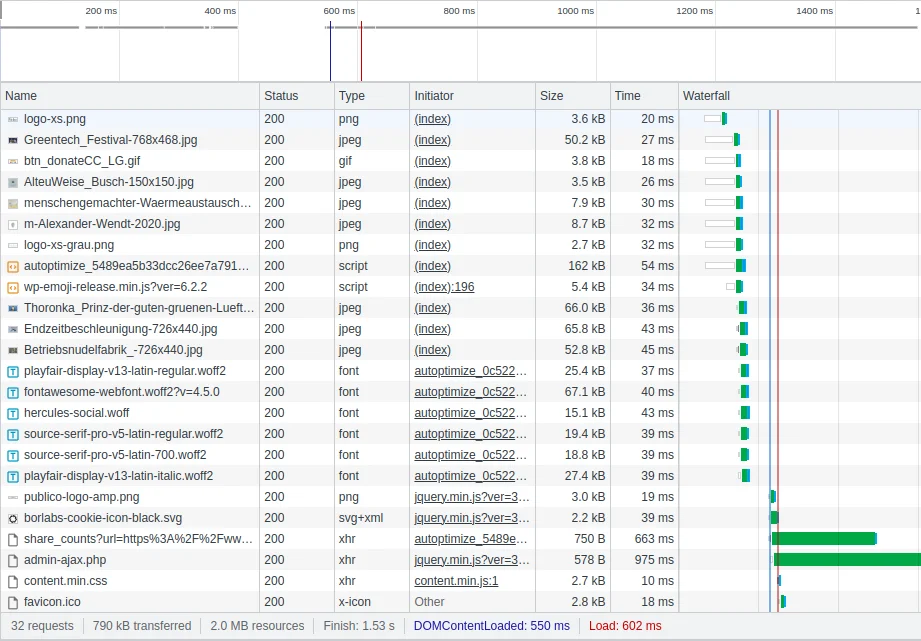921x641 pixels.
Task: Open (index) initiator link for Greentech_Festival row
Action: [432, 140]
